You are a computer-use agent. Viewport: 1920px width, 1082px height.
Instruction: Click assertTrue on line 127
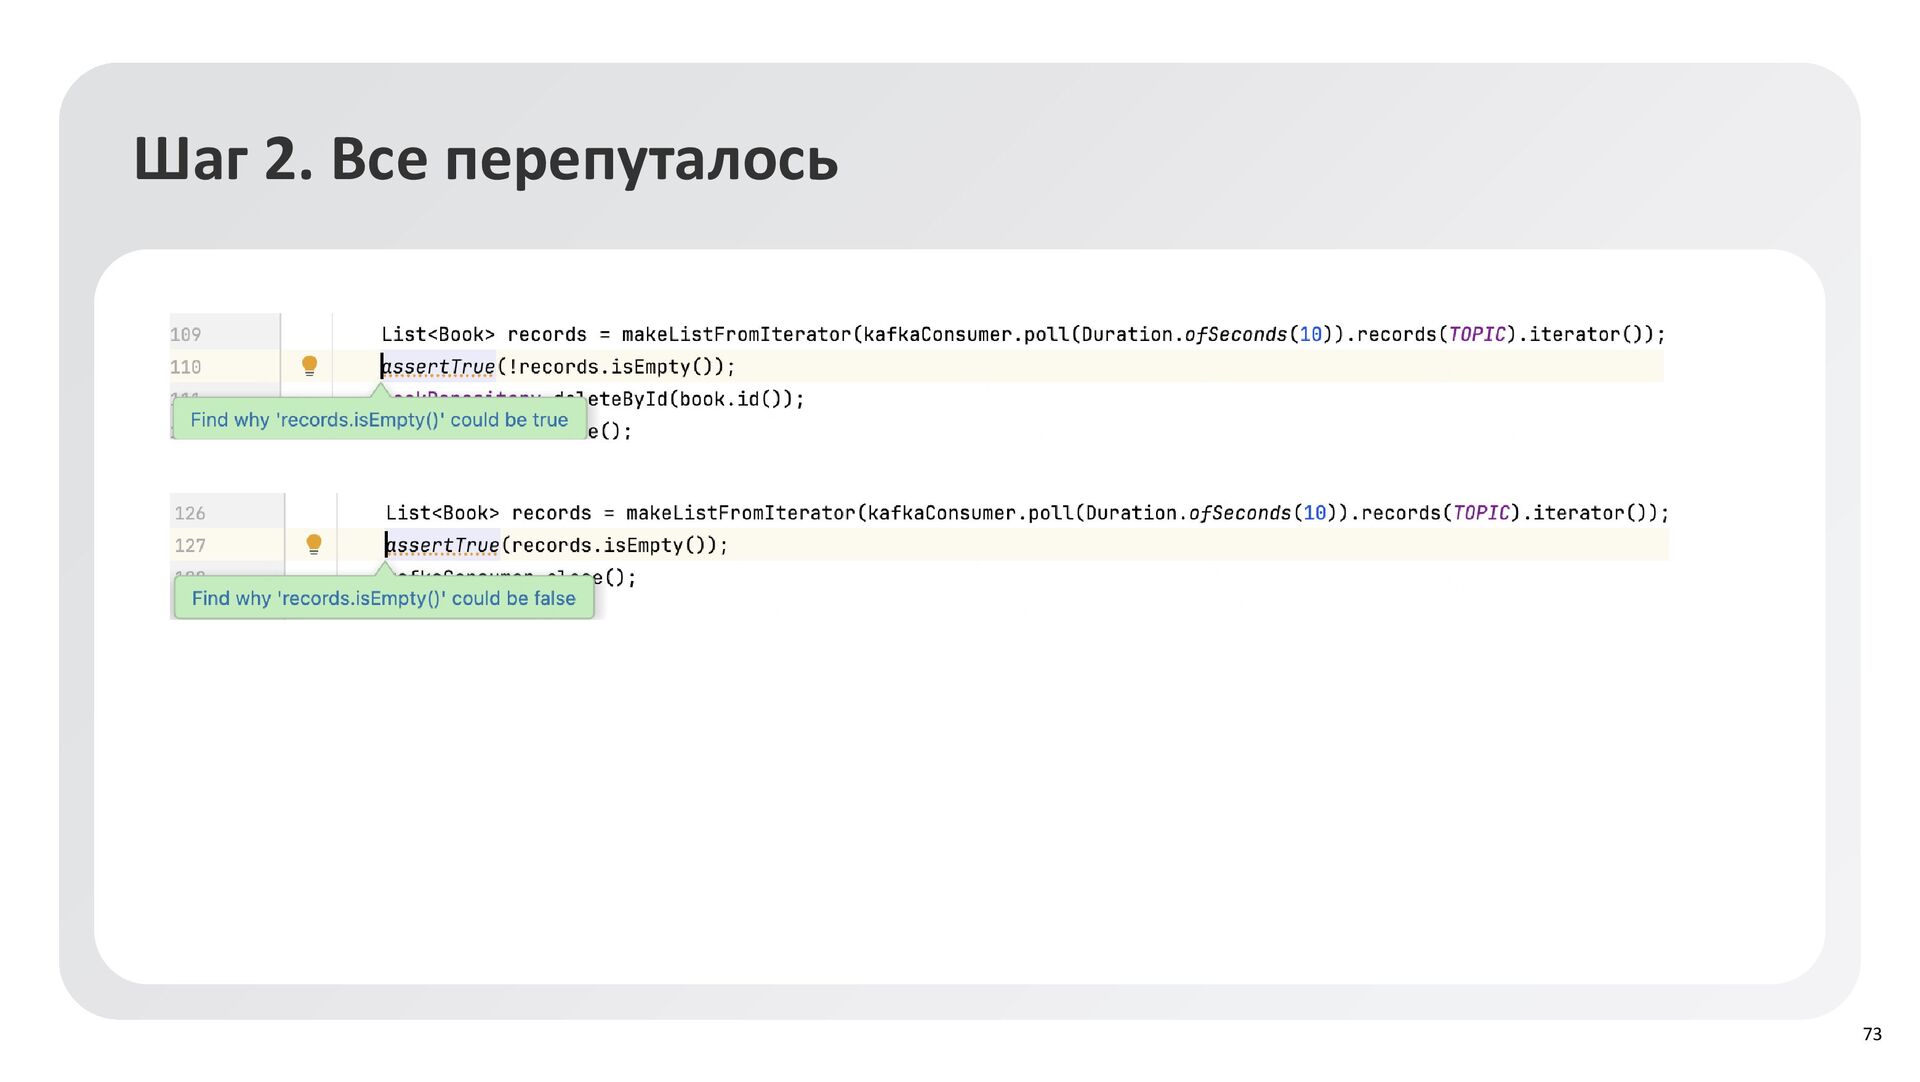(443, 545)
